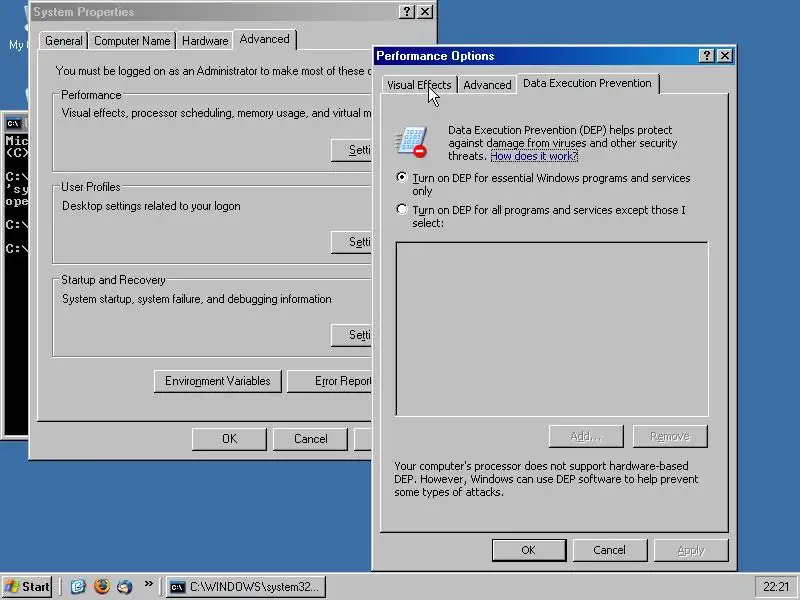Open the Computer Name tab
800x600 pixels.
point(132,41)
